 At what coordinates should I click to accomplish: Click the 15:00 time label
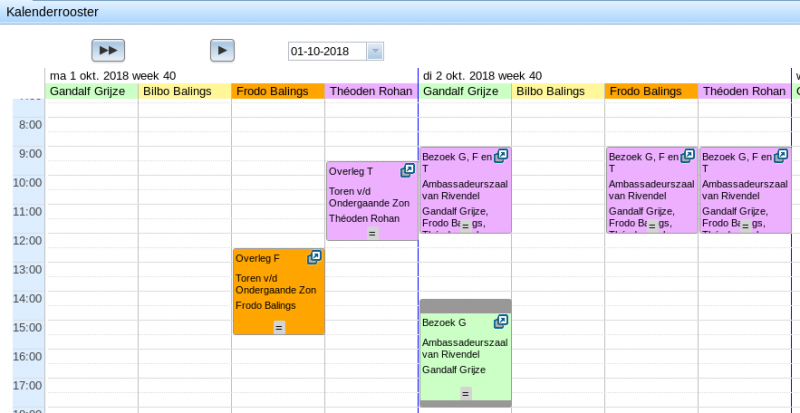click(28, 327)
